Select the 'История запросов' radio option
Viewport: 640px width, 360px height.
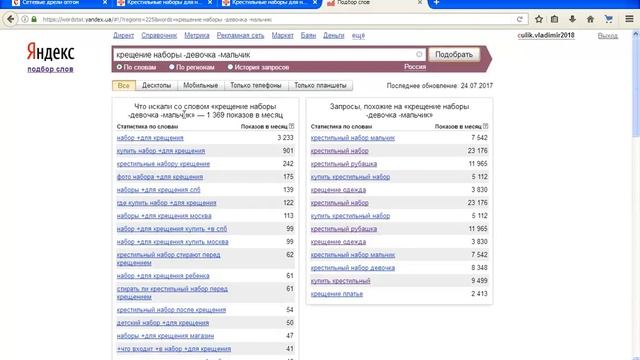230,67
